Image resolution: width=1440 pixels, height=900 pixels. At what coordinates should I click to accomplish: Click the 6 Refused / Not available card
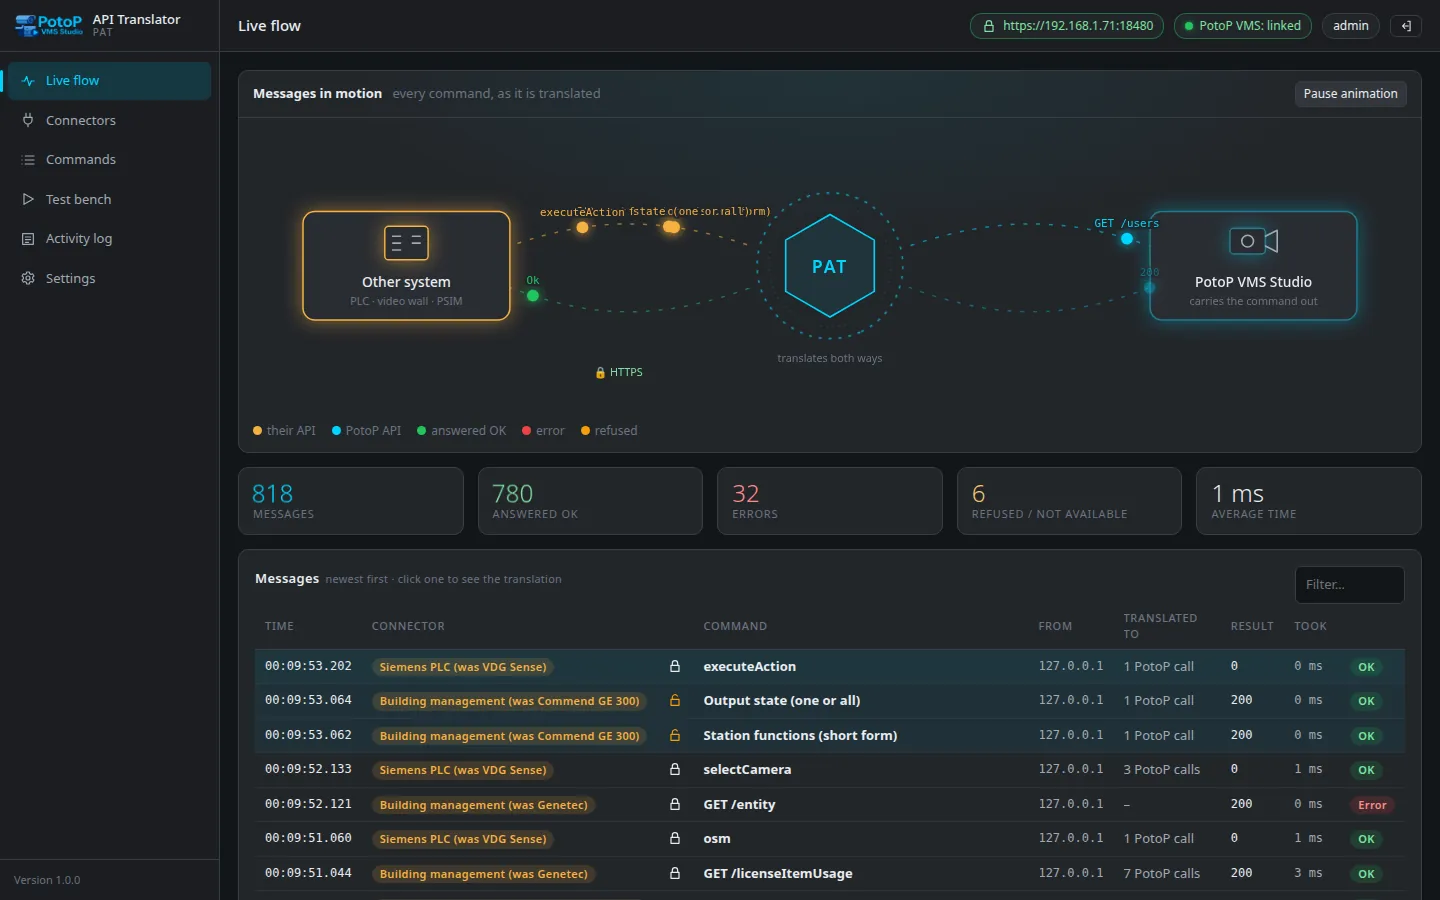click(x=1069, y=501)
